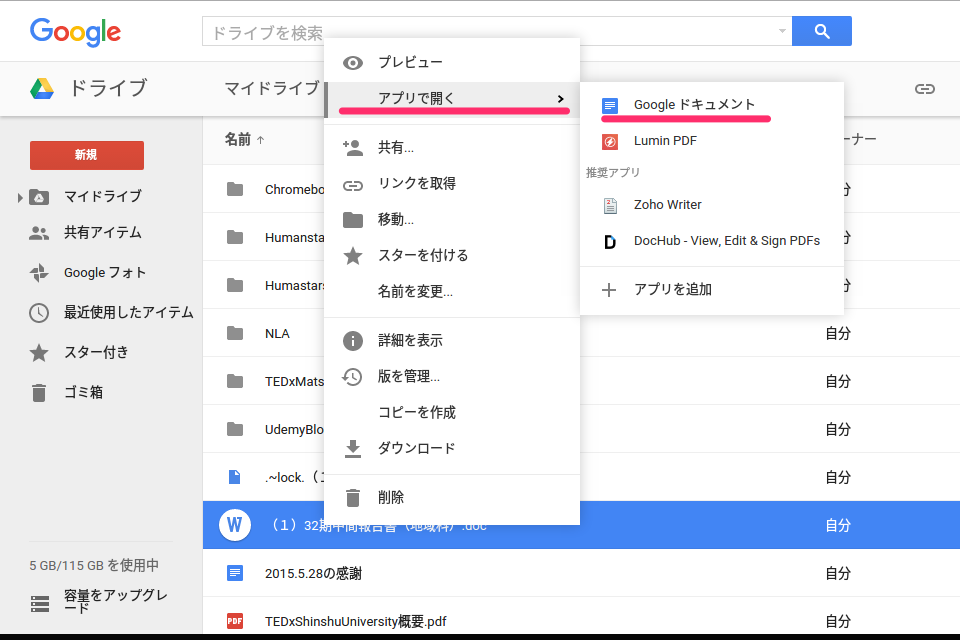
Task: Click the PDF icon of TEDxShinshuUniversity file
Action: pos(234,621)
